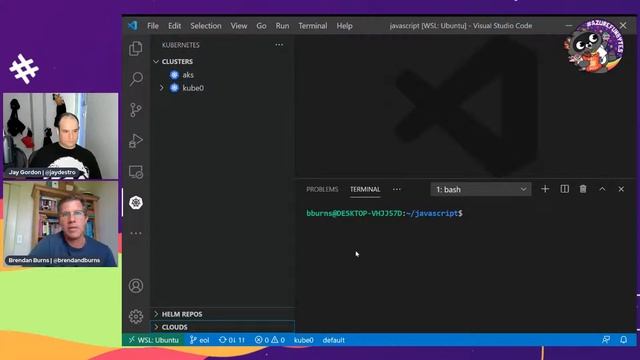
Task: Open the 1: bash terminal dropdown
Action: point(481,189)
